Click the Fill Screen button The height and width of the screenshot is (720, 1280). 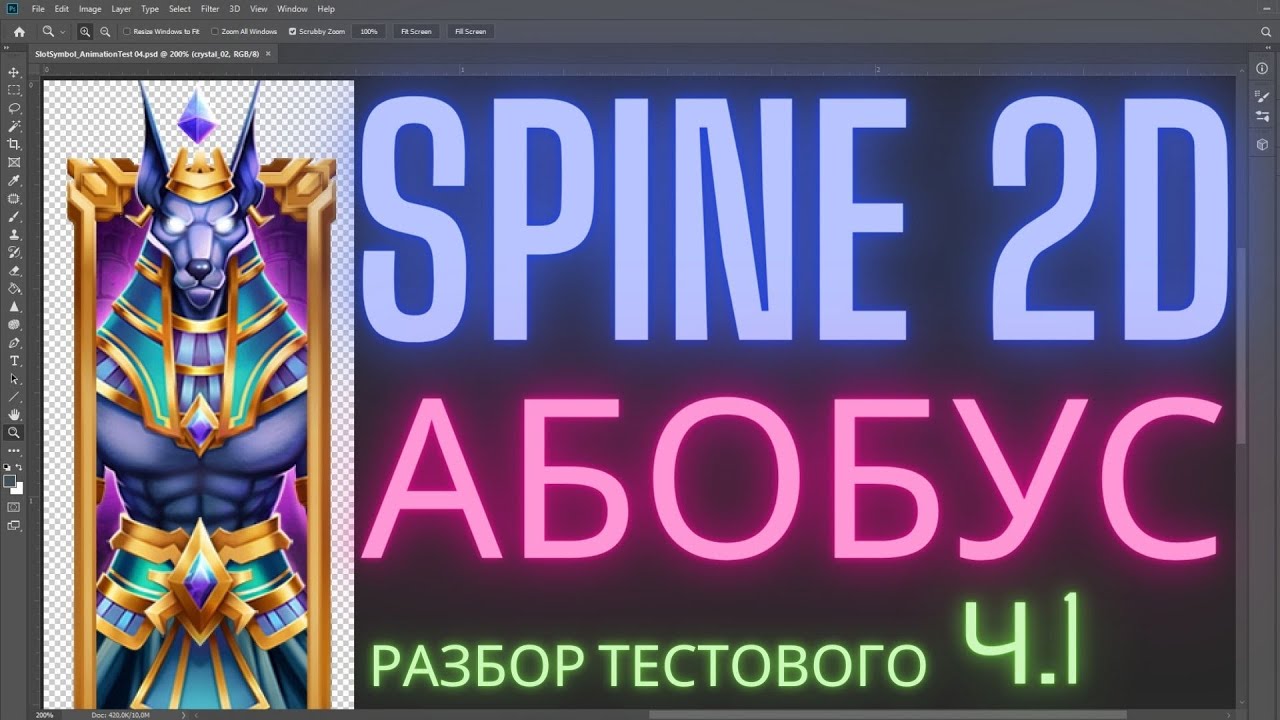pos(470,32)
